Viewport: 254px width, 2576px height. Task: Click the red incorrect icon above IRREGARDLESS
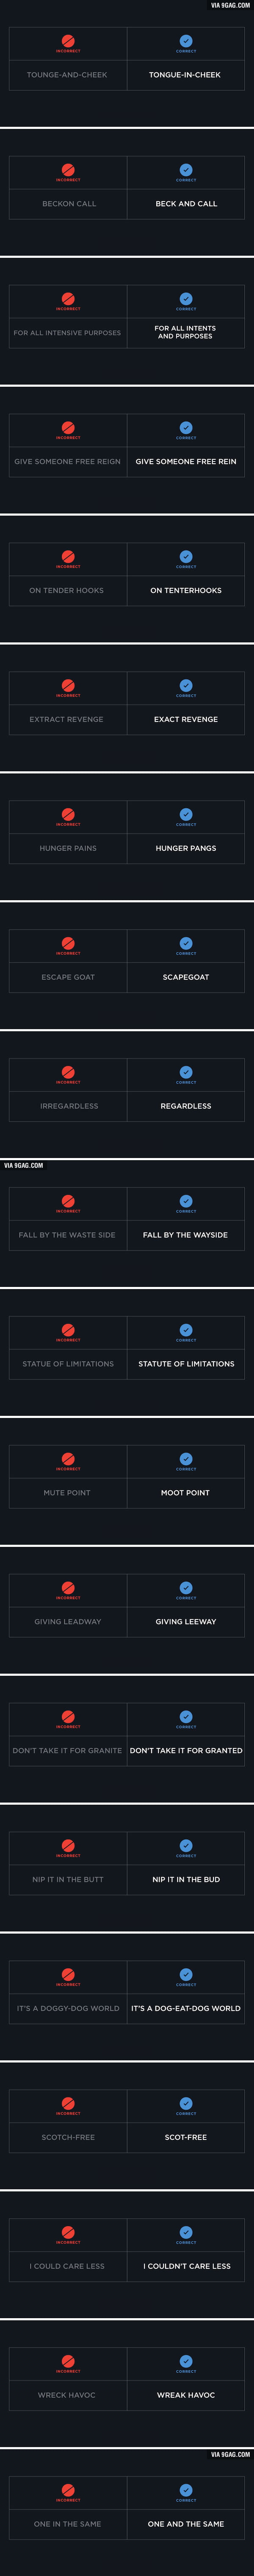68,1072
